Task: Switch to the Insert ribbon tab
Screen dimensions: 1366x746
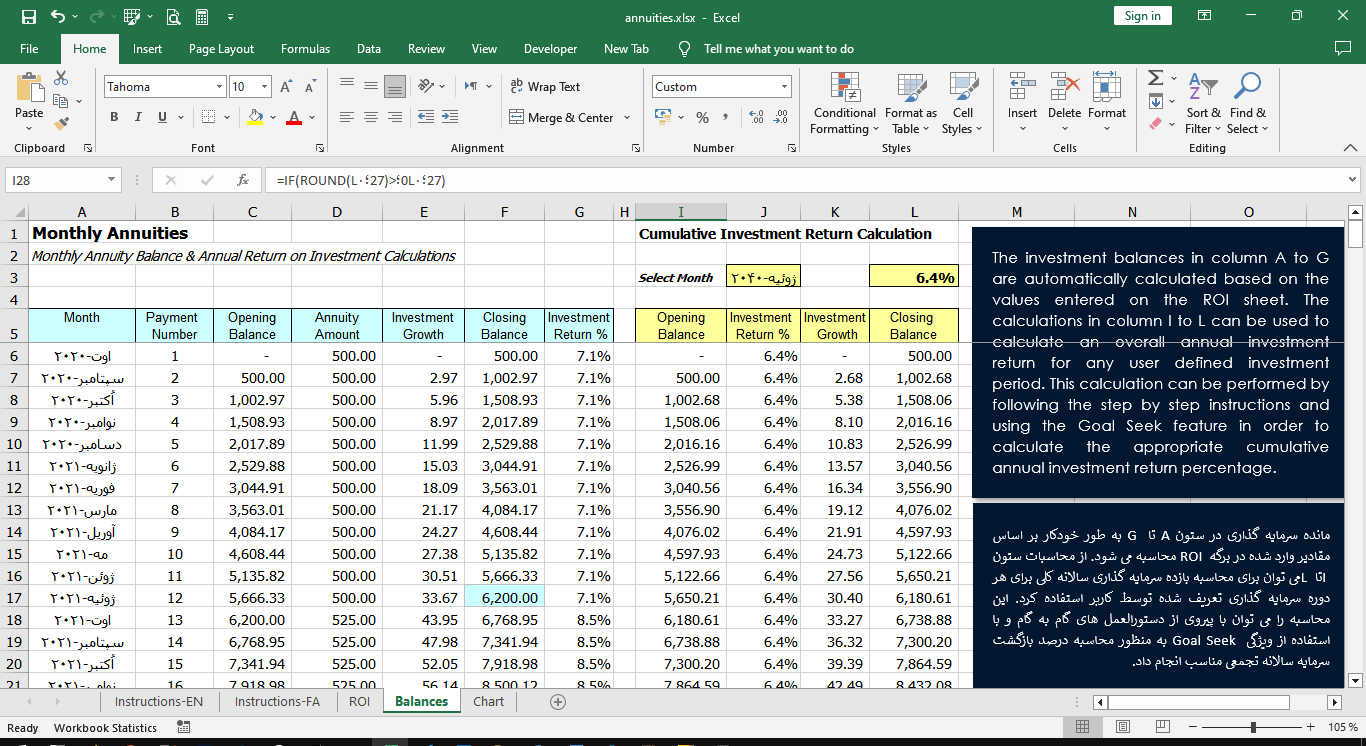Action: click(147, 49)
